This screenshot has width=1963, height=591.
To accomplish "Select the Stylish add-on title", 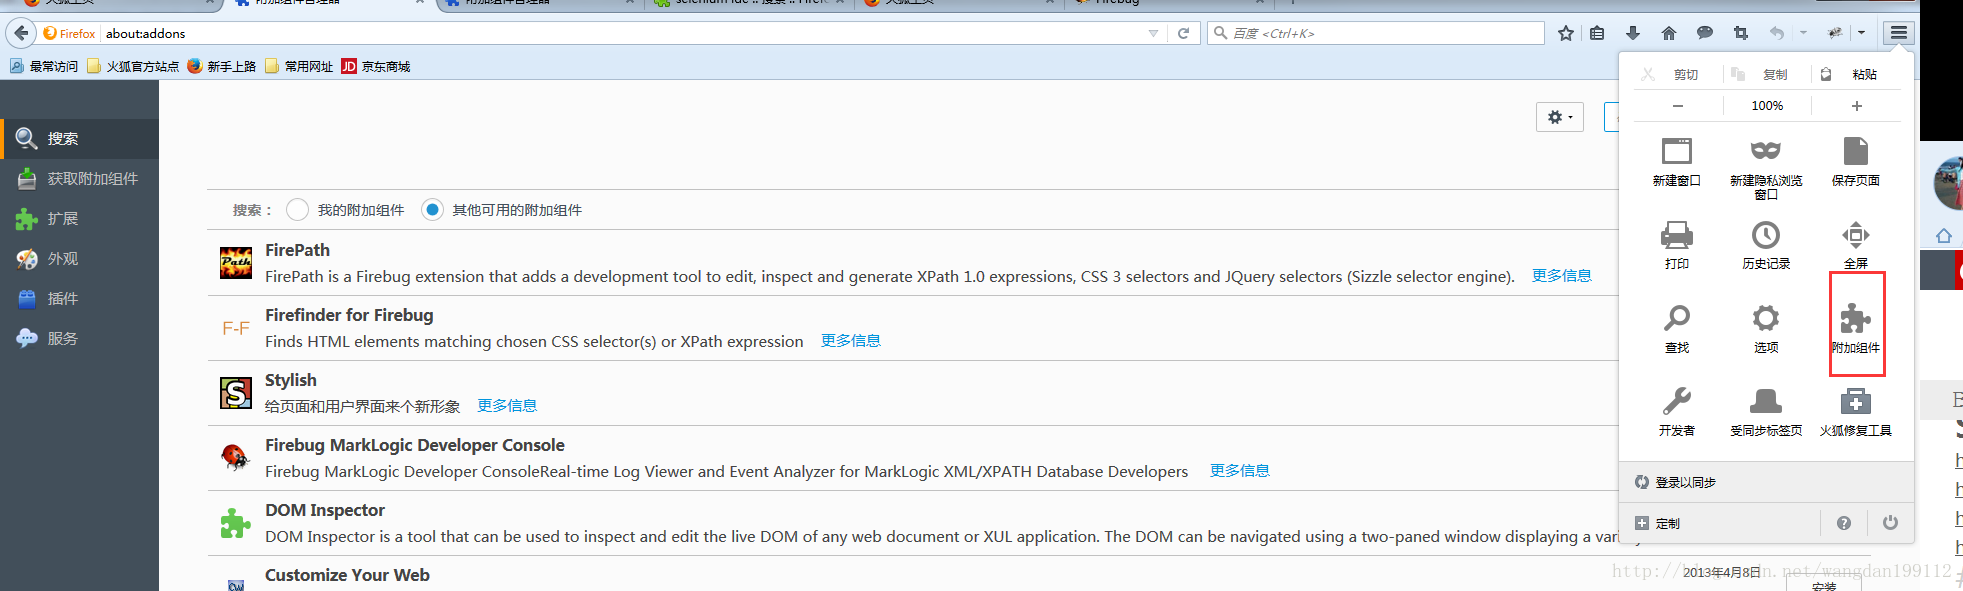I will coord(290,380).
